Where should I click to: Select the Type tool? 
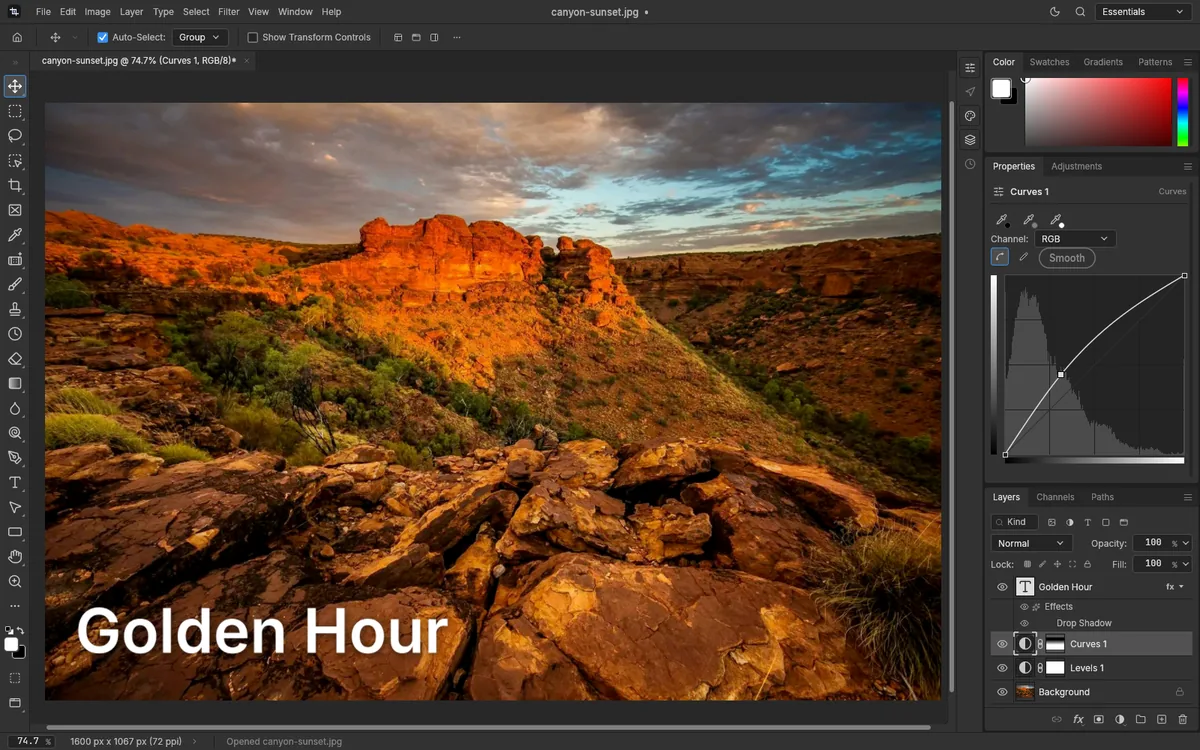click(x=15, y=483)
